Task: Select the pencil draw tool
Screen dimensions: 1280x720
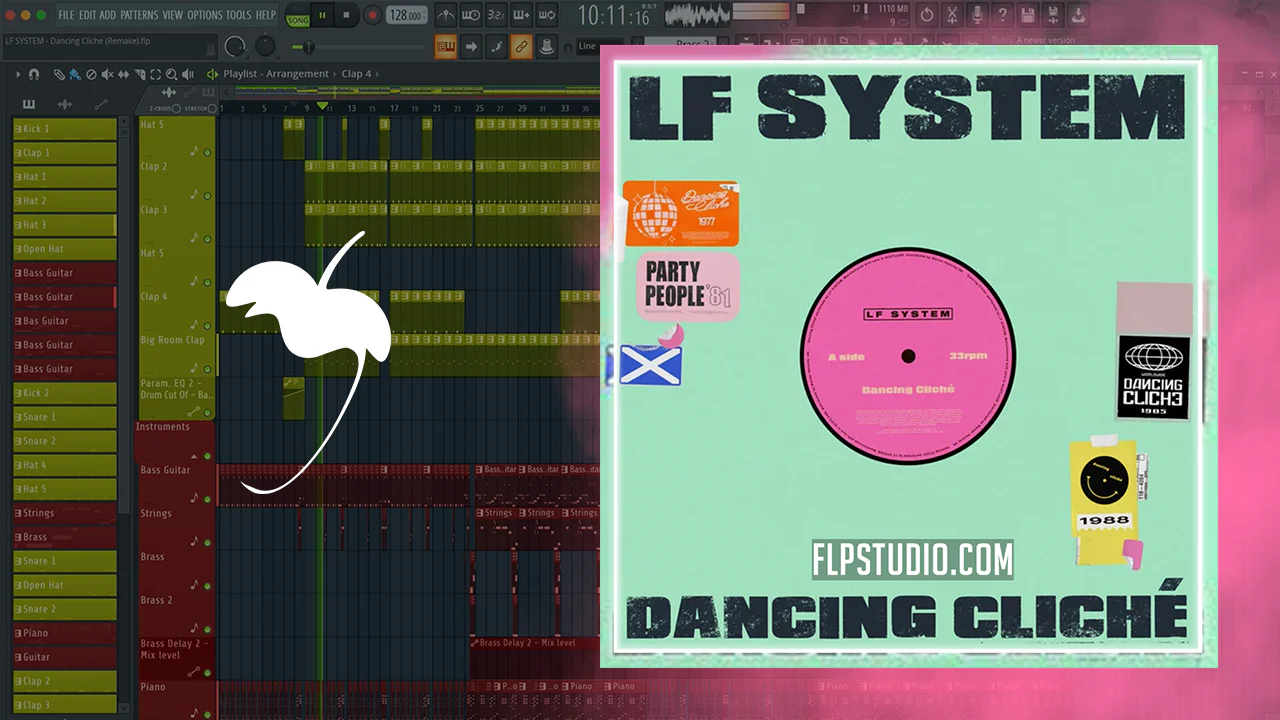Action: click(59, 74)
